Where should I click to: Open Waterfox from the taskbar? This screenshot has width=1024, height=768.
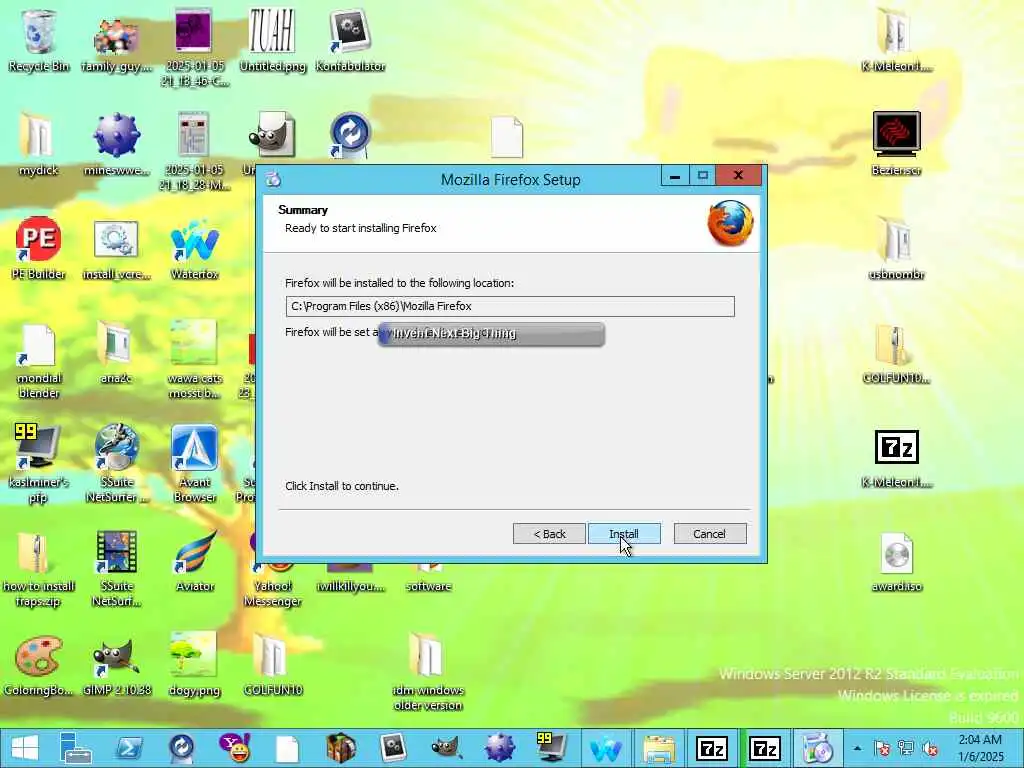(605, 748)
